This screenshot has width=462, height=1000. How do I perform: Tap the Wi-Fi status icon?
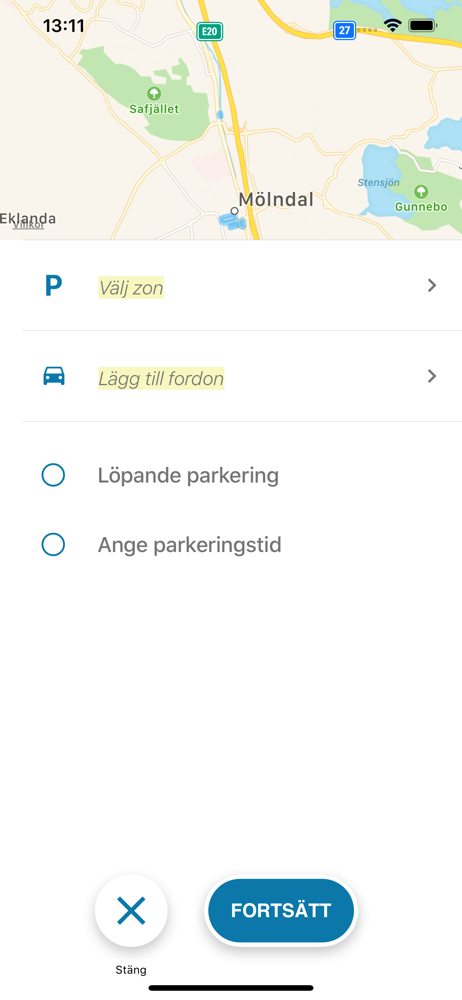tap(392, 26)
